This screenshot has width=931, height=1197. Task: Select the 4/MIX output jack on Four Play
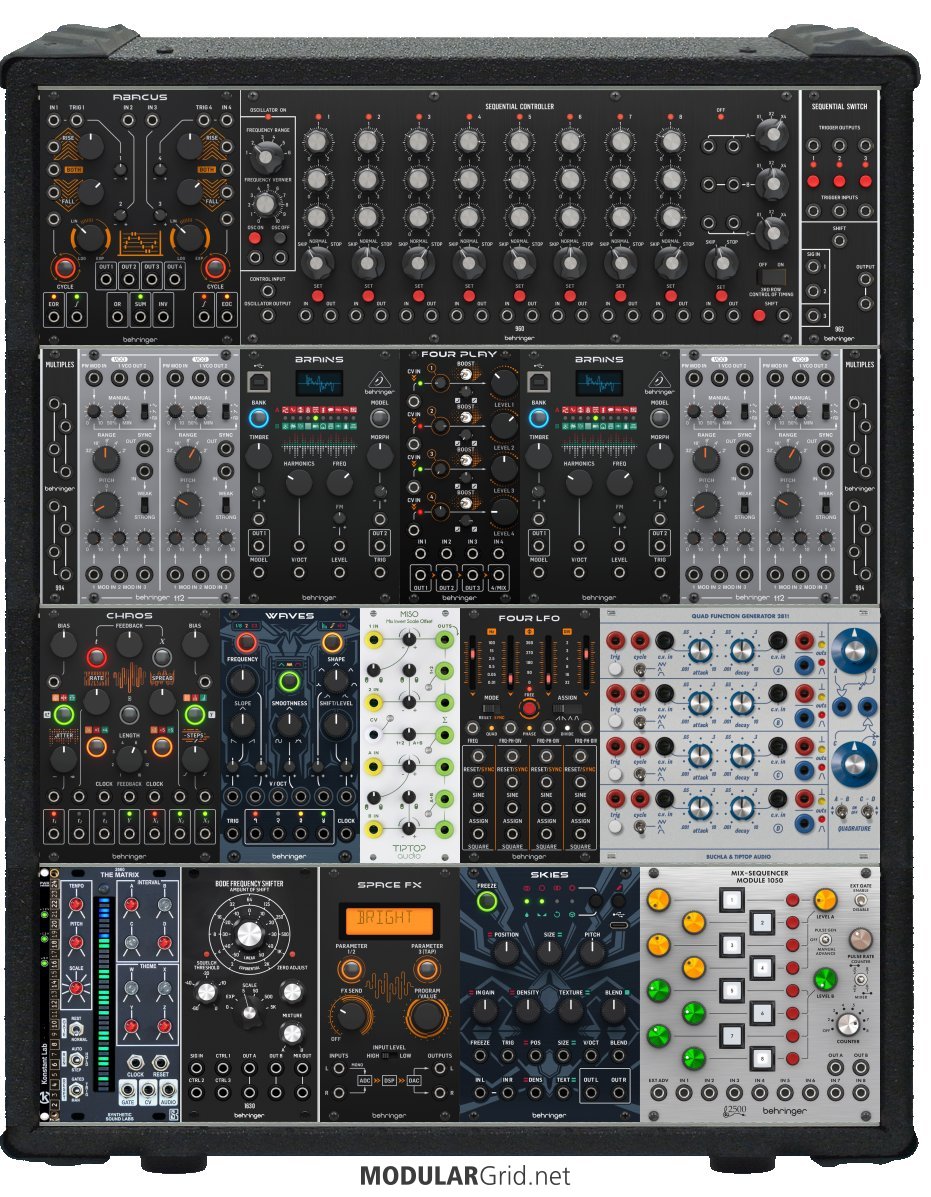(x=498, y=576)
